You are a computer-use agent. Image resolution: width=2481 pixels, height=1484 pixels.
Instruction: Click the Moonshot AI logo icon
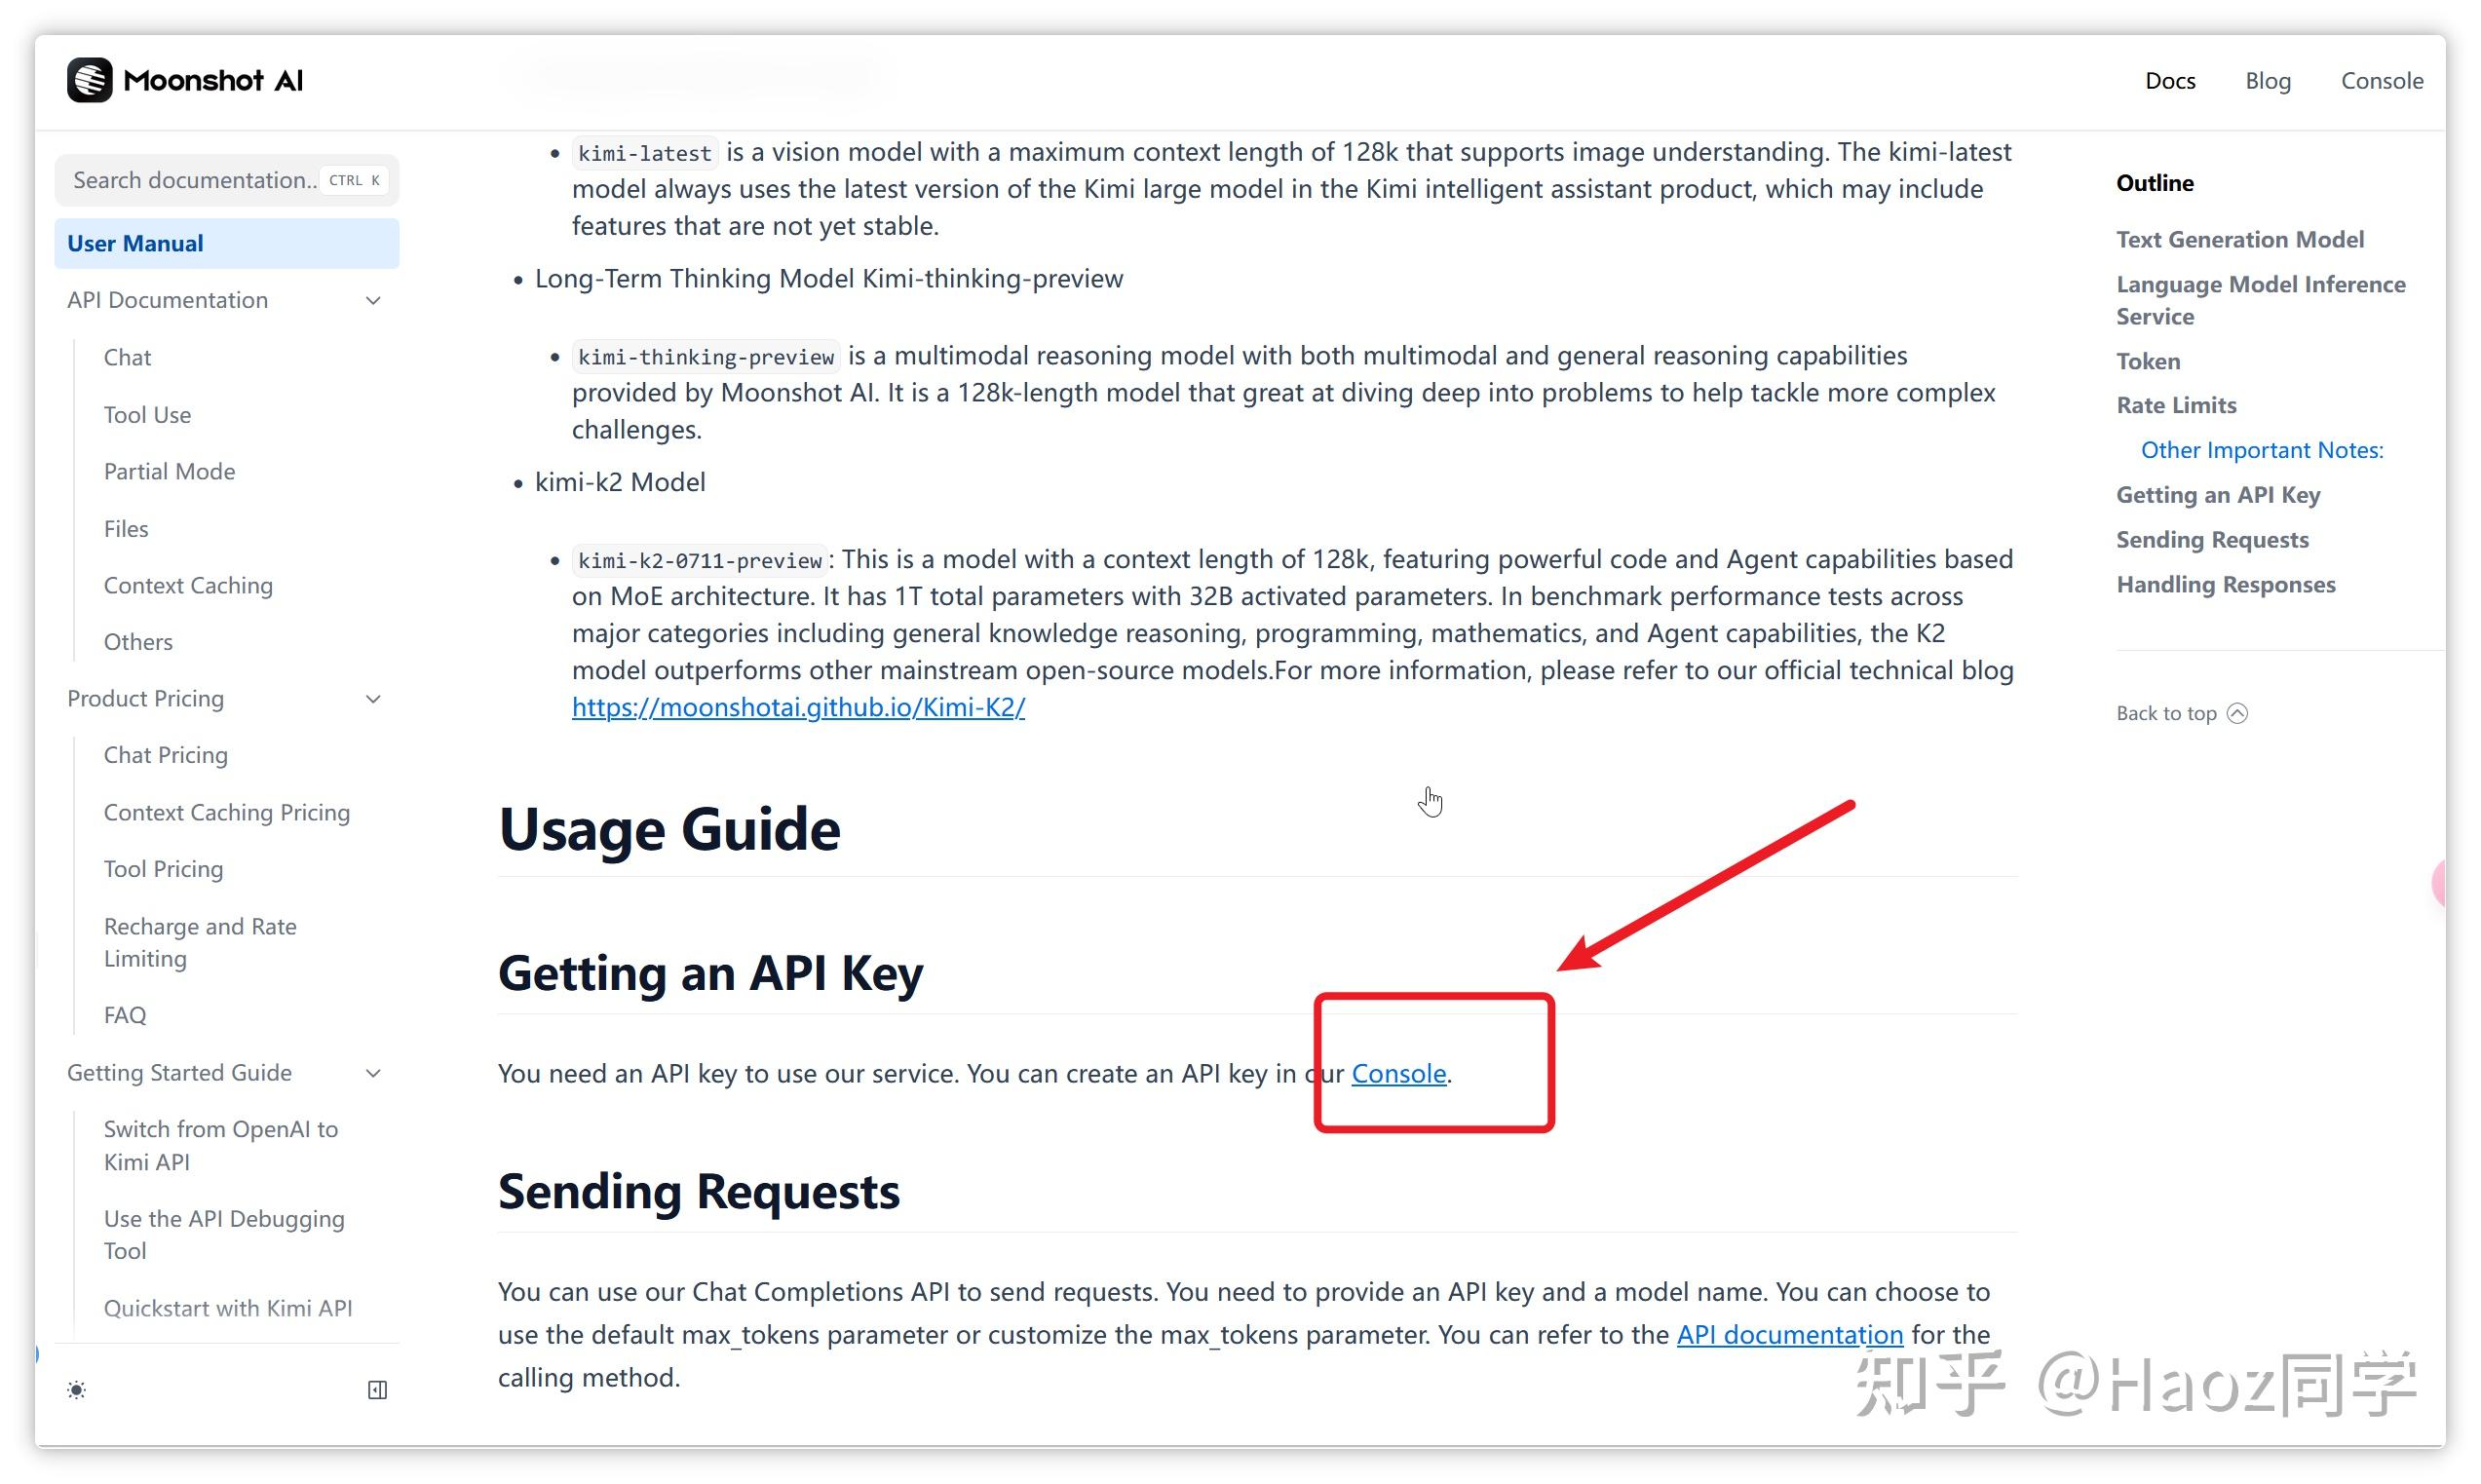click(89, 80)
